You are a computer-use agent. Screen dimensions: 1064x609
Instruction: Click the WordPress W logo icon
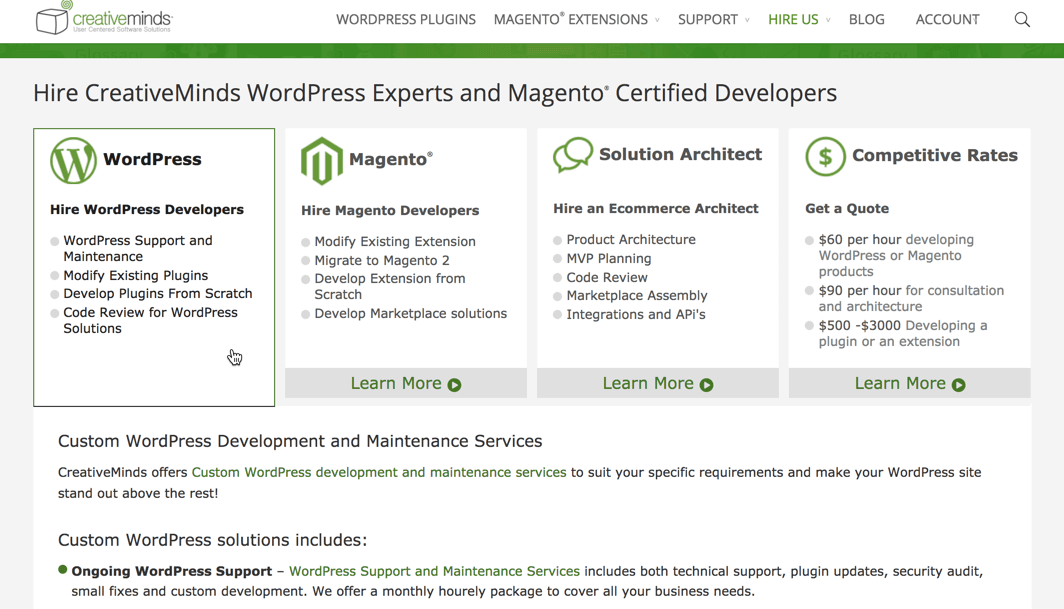(73, 160)
